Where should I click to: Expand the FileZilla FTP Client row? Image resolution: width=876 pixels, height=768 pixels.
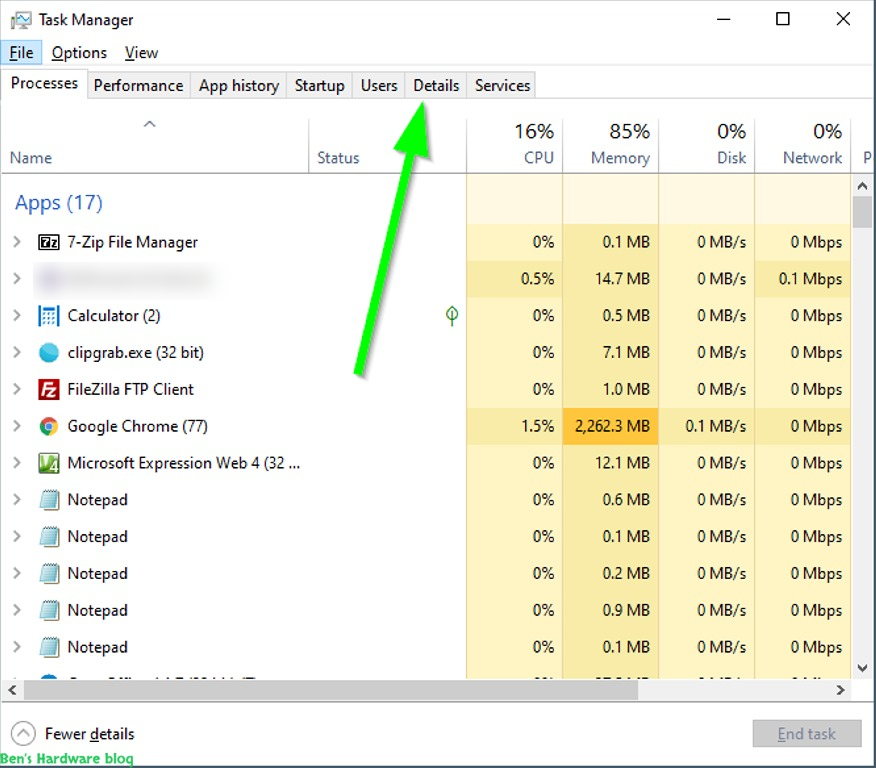click(x=17, y=389)
